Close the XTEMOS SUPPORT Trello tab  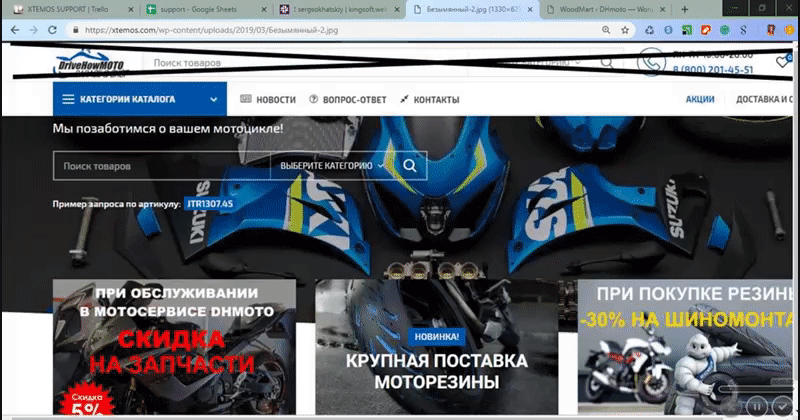(131, 9)
